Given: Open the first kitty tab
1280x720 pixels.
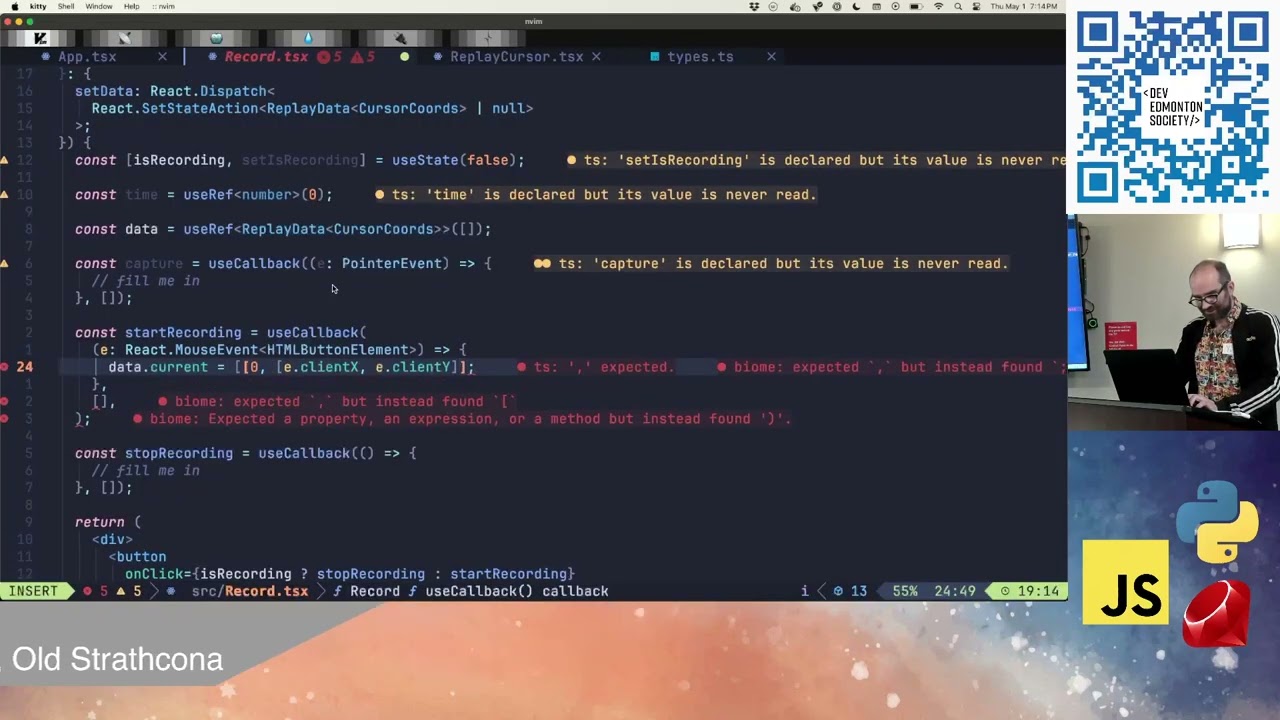Looking at the screenshot, I should pos(40,38).
